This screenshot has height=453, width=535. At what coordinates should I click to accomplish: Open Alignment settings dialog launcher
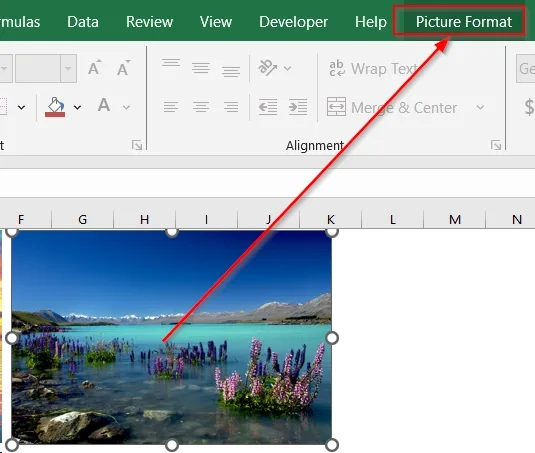(496, 145)
